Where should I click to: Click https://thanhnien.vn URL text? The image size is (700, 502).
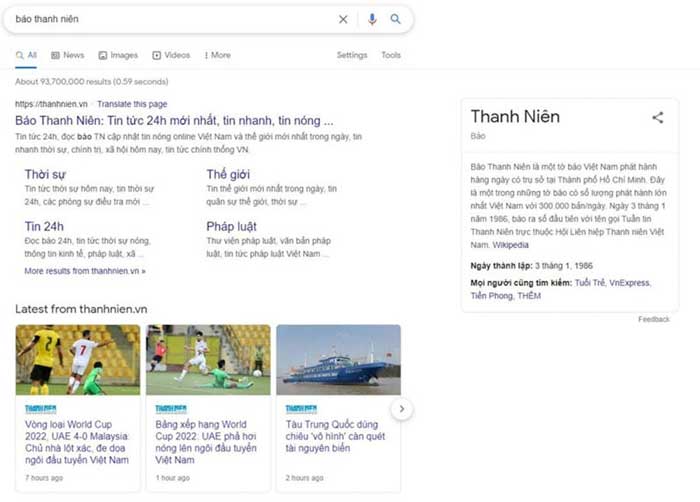click(51, 104)
